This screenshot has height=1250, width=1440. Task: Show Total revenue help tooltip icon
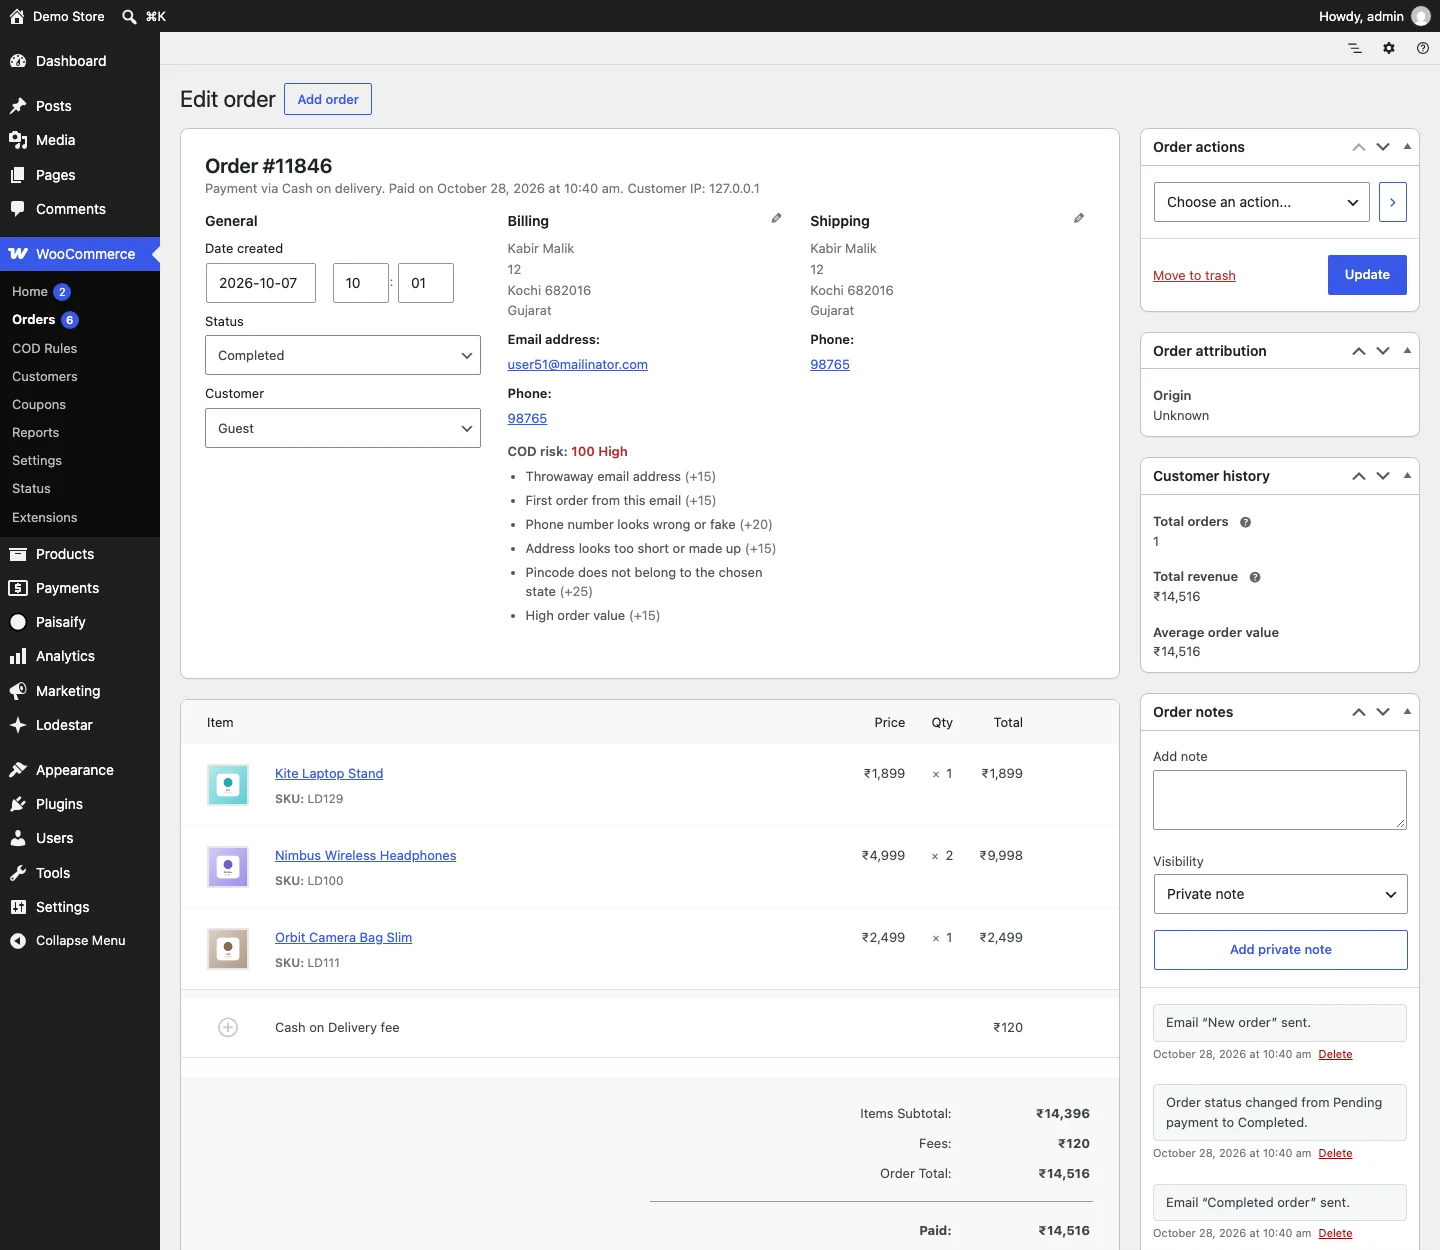click(1255, 577)
